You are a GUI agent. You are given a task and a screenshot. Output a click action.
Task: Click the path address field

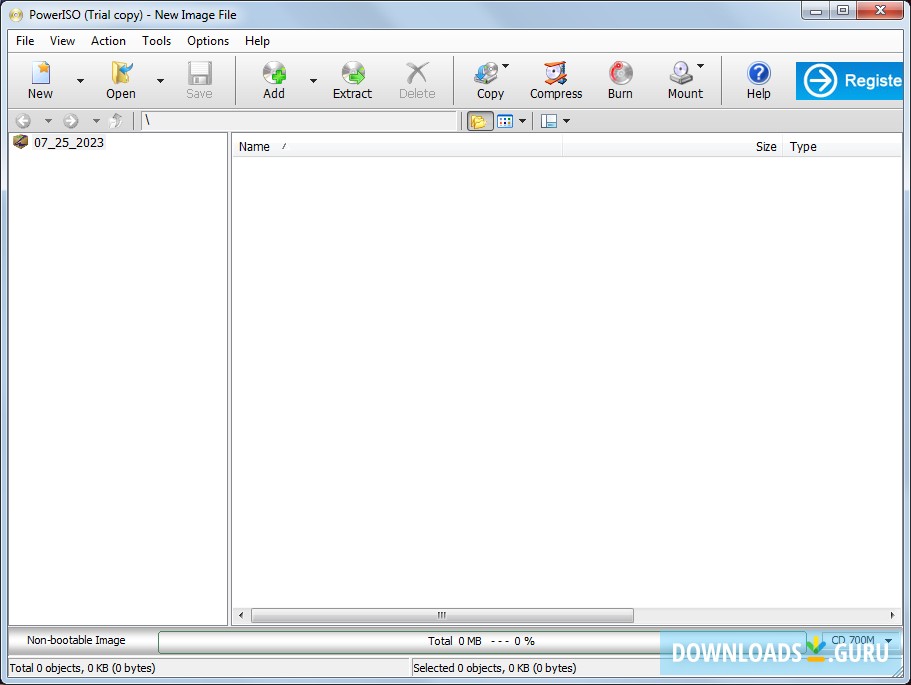click(300, 121)
